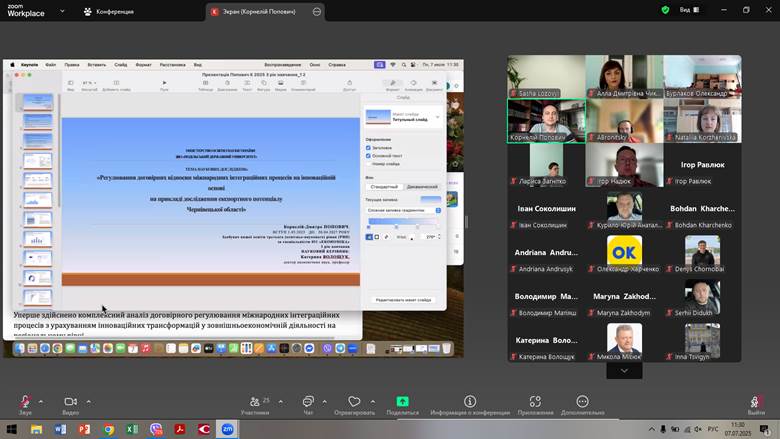Click the Выйти leave meeting button
The width and height of the screenshot is (780, 439).
pyautogui.click(x=756, y=401)
